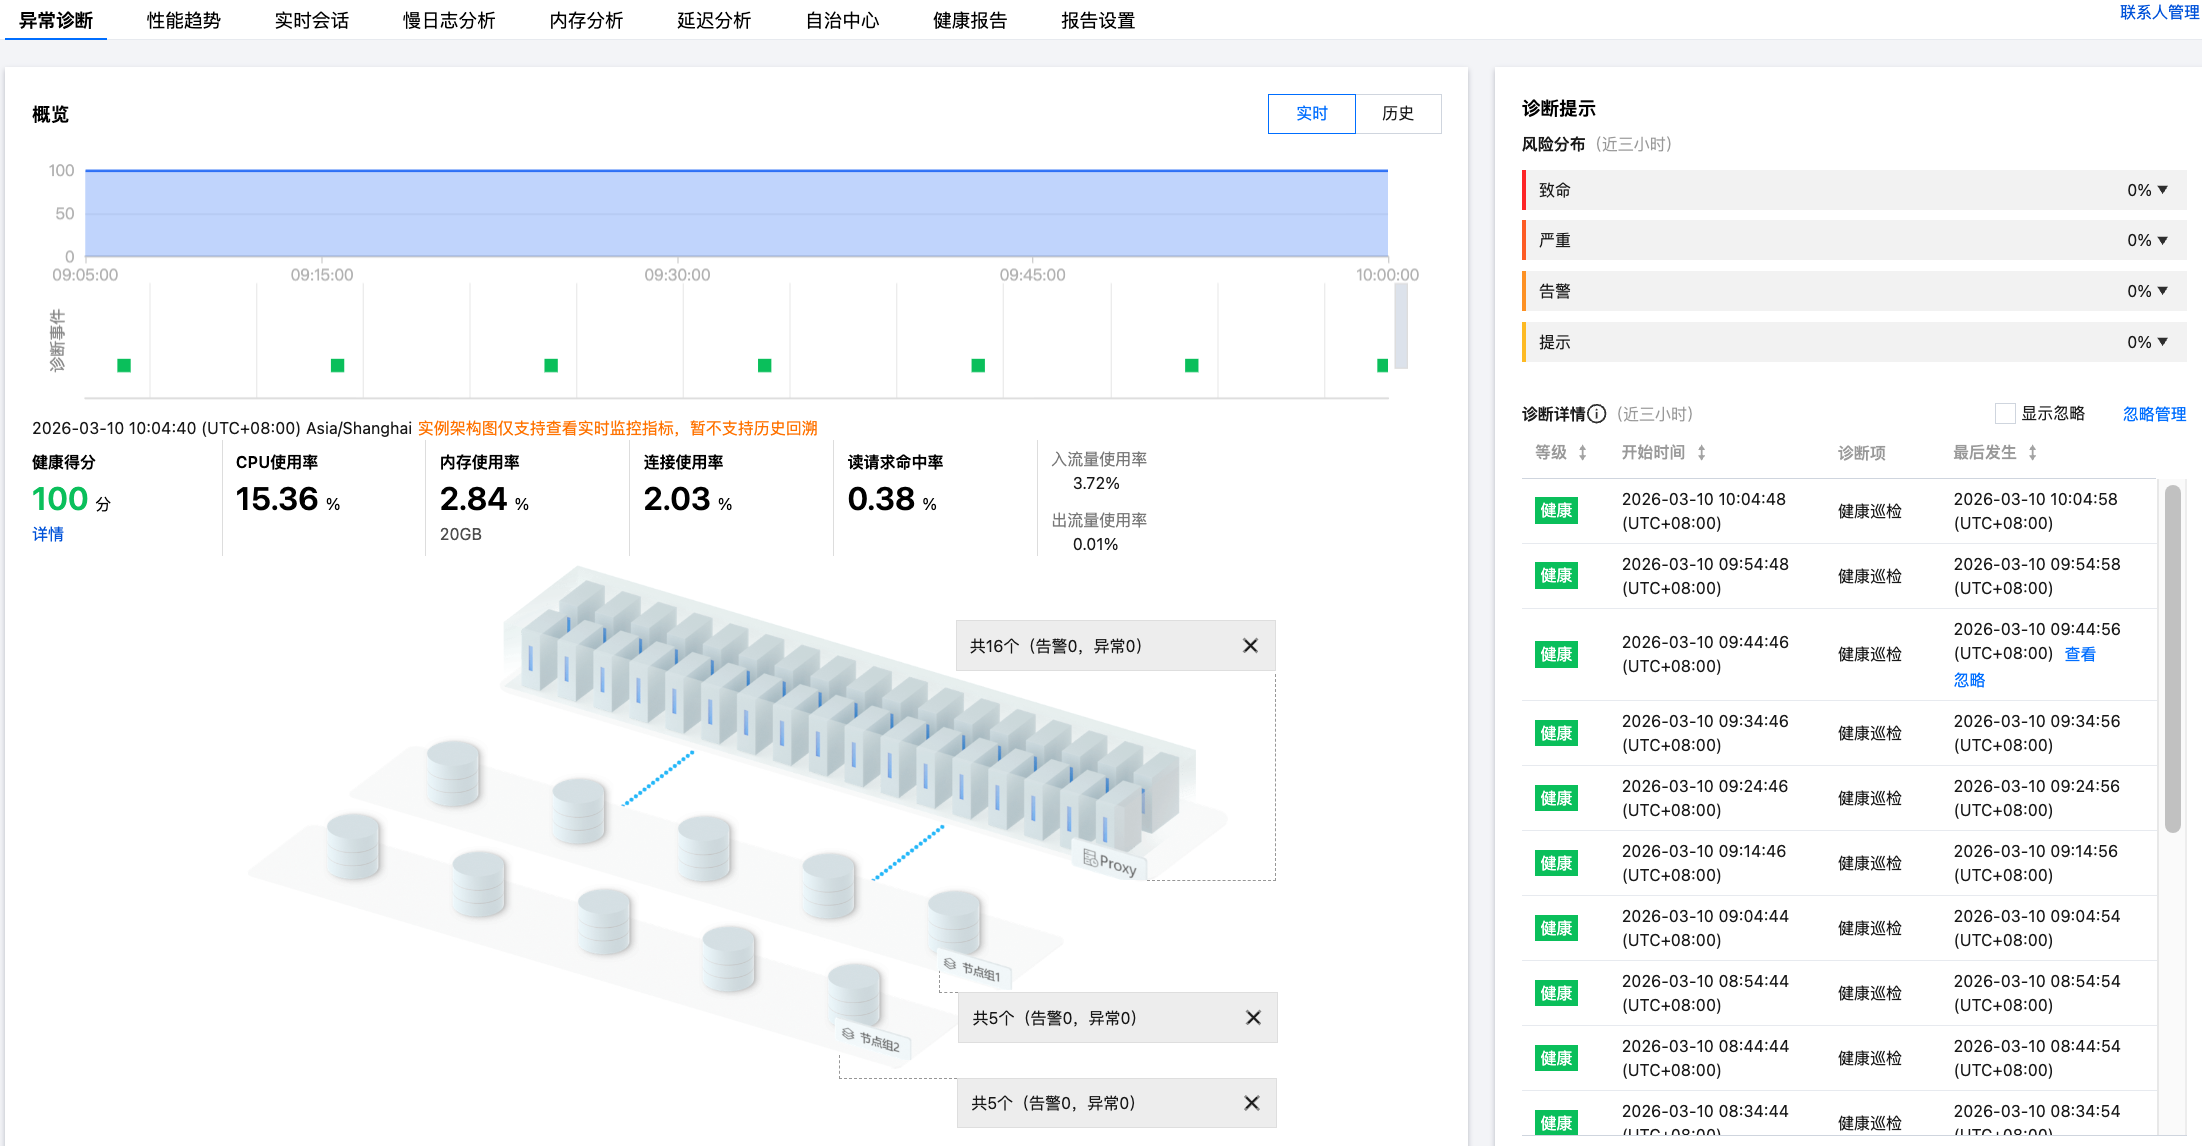The height and width of the screenshot is (1146, 2202).
Task: Expand the 严重 risk level row
Action: click(2162, 240)
